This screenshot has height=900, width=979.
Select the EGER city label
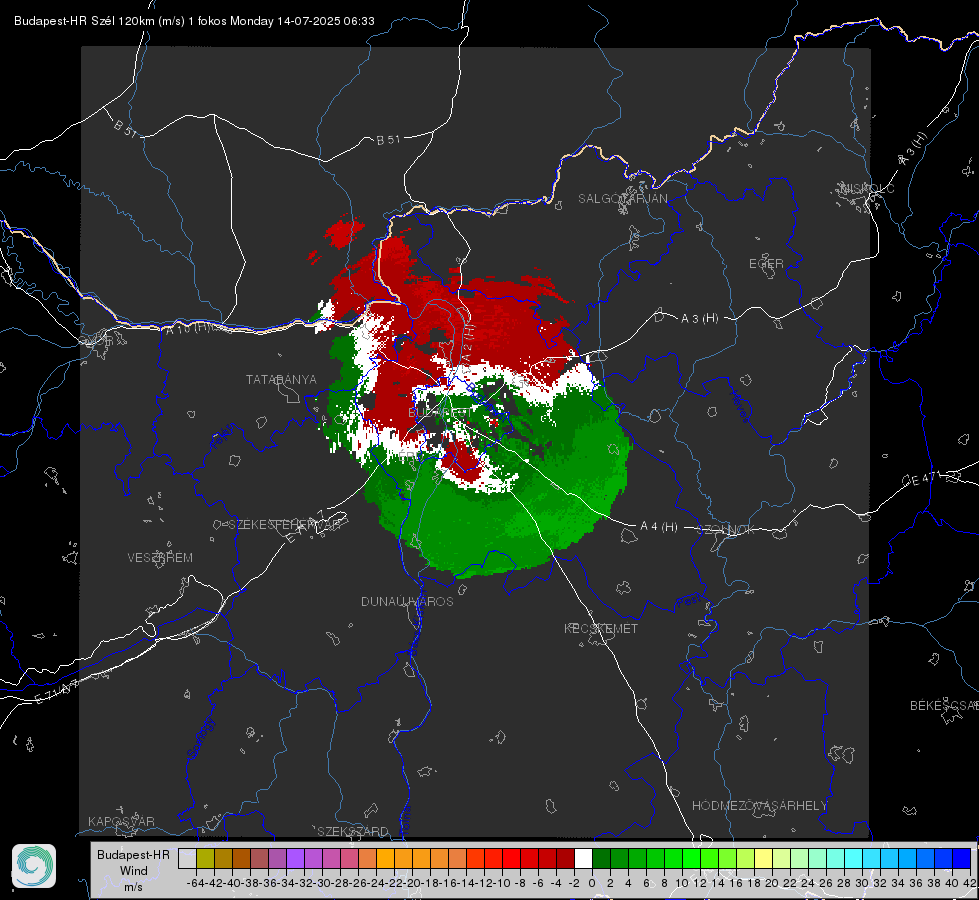click(x=766, y=264)
